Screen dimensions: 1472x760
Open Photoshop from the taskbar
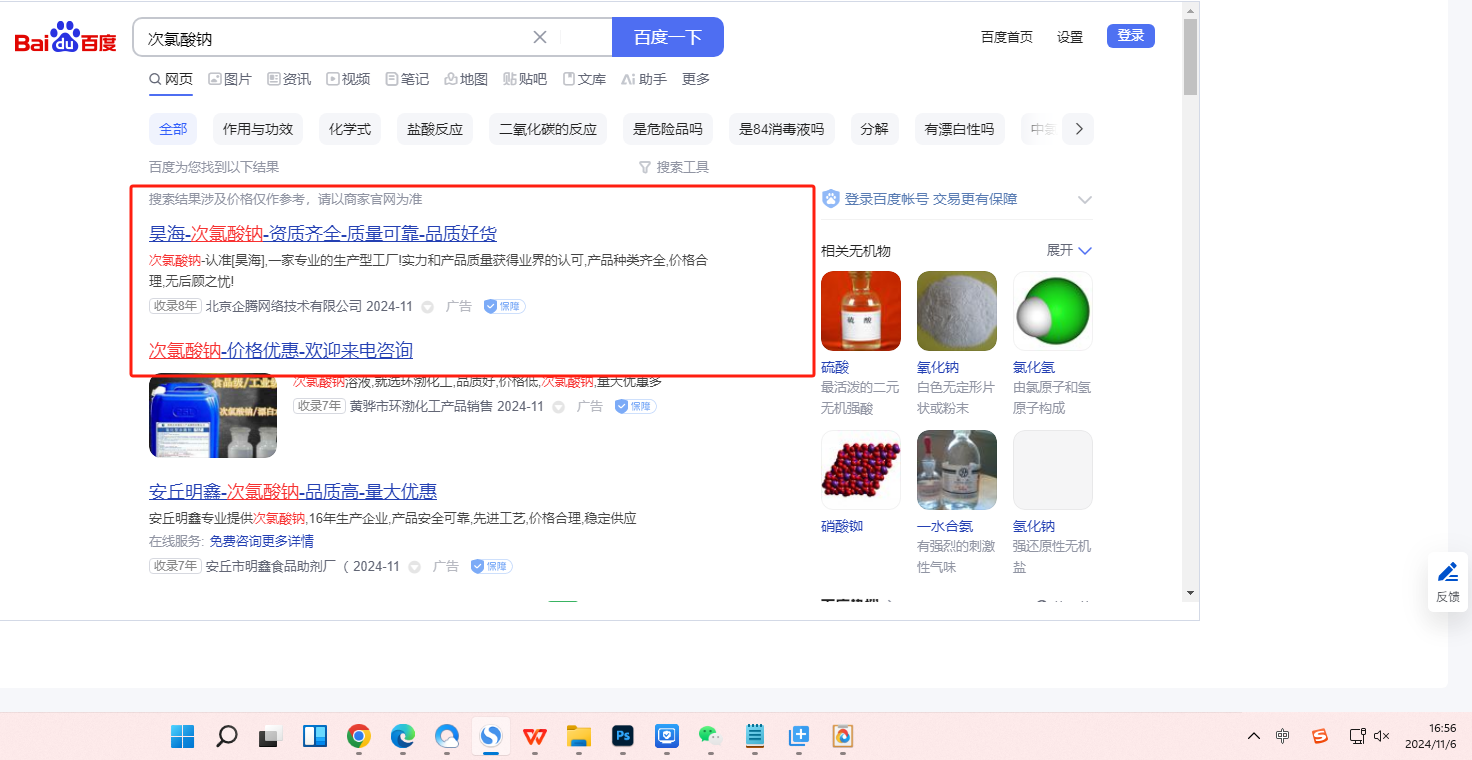click(x=623, y=737)
